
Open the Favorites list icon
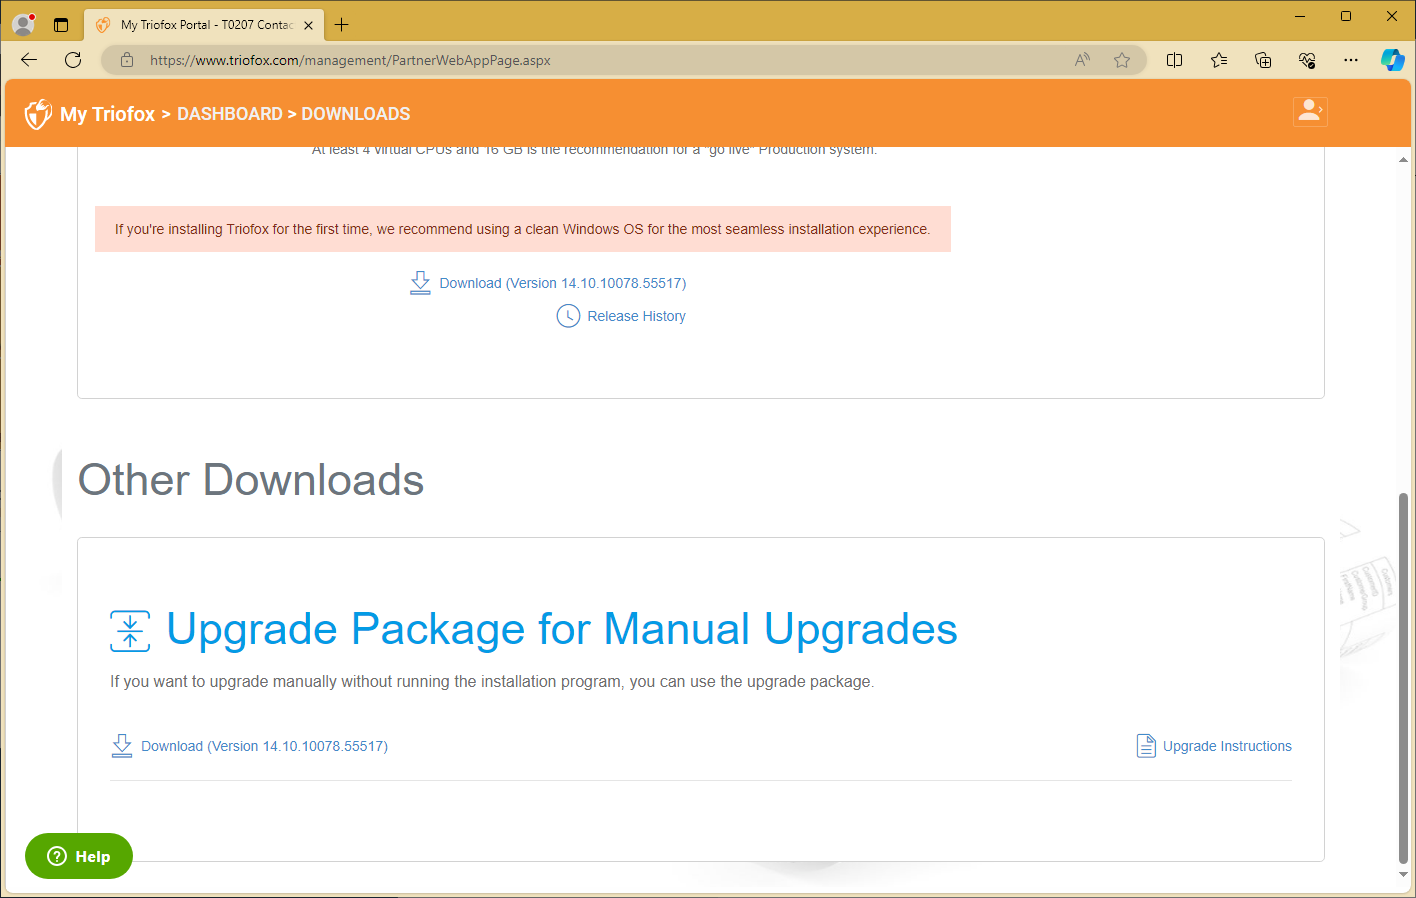coord(1219,60)
